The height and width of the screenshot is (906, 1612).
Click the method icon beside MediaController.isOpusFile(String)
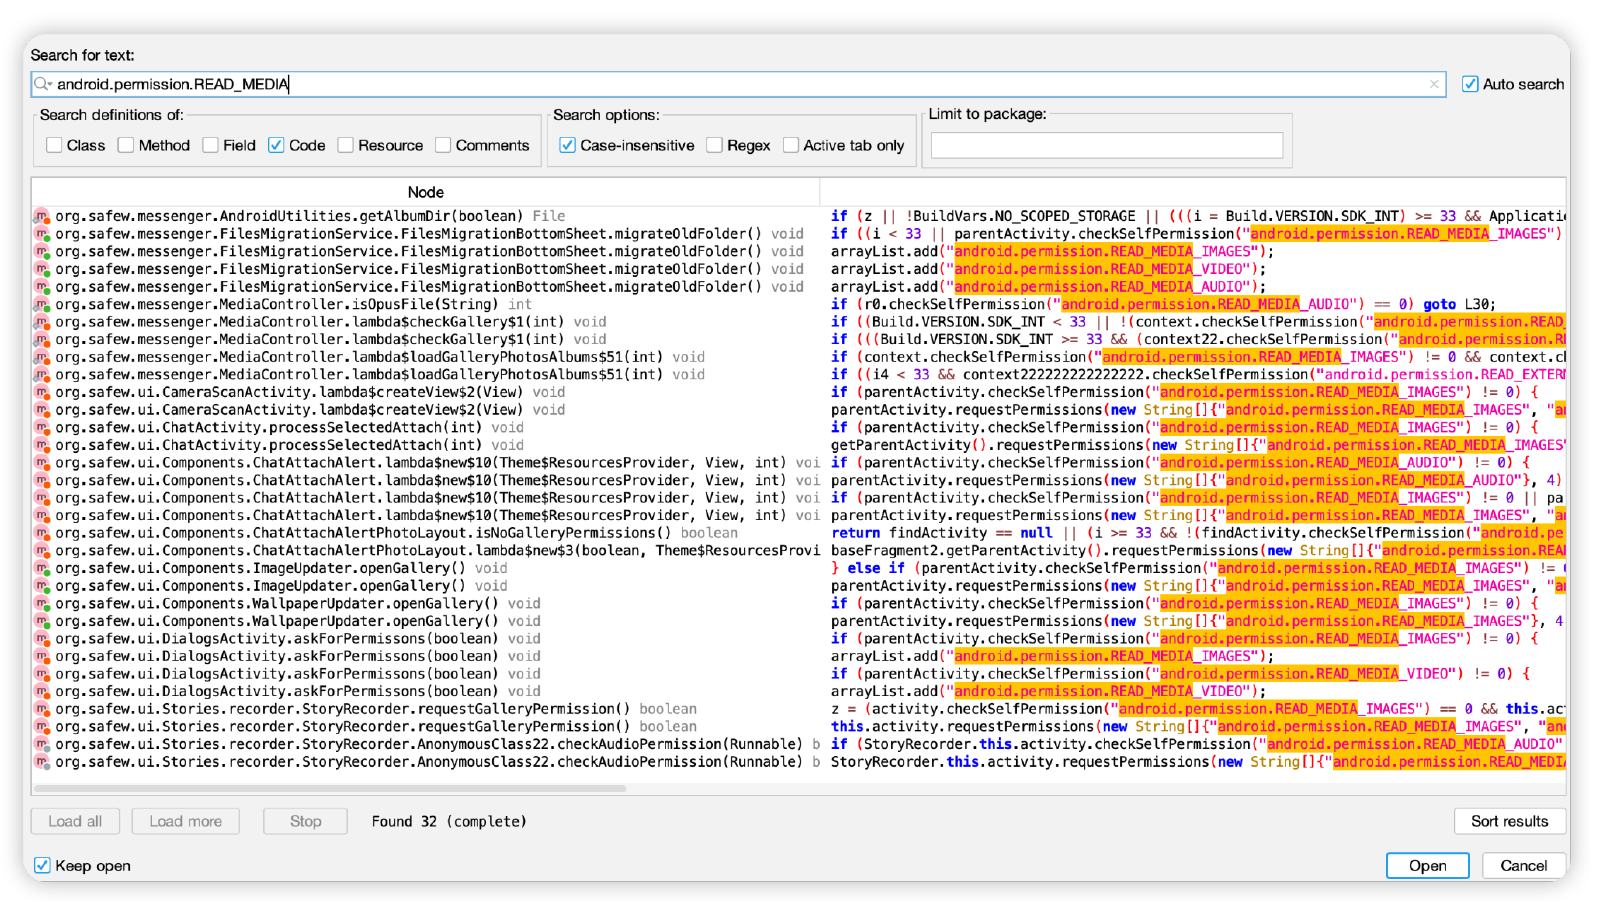pos(42,304)
